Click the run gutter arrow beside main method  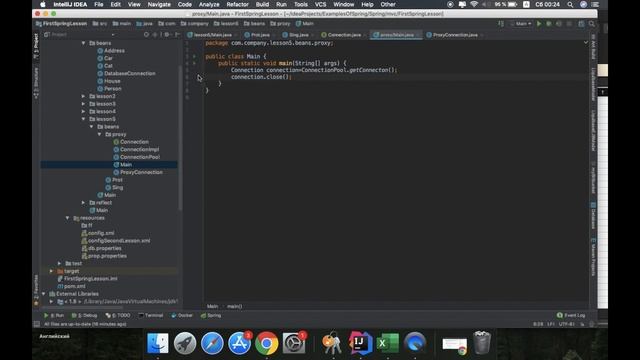click(194, 63)
